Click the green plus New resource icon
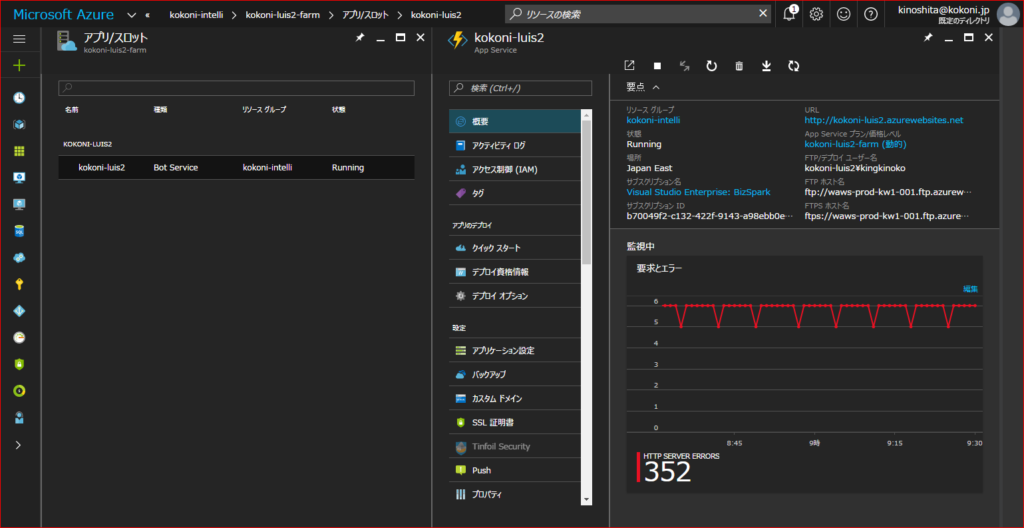 click(x=19, y=65)
